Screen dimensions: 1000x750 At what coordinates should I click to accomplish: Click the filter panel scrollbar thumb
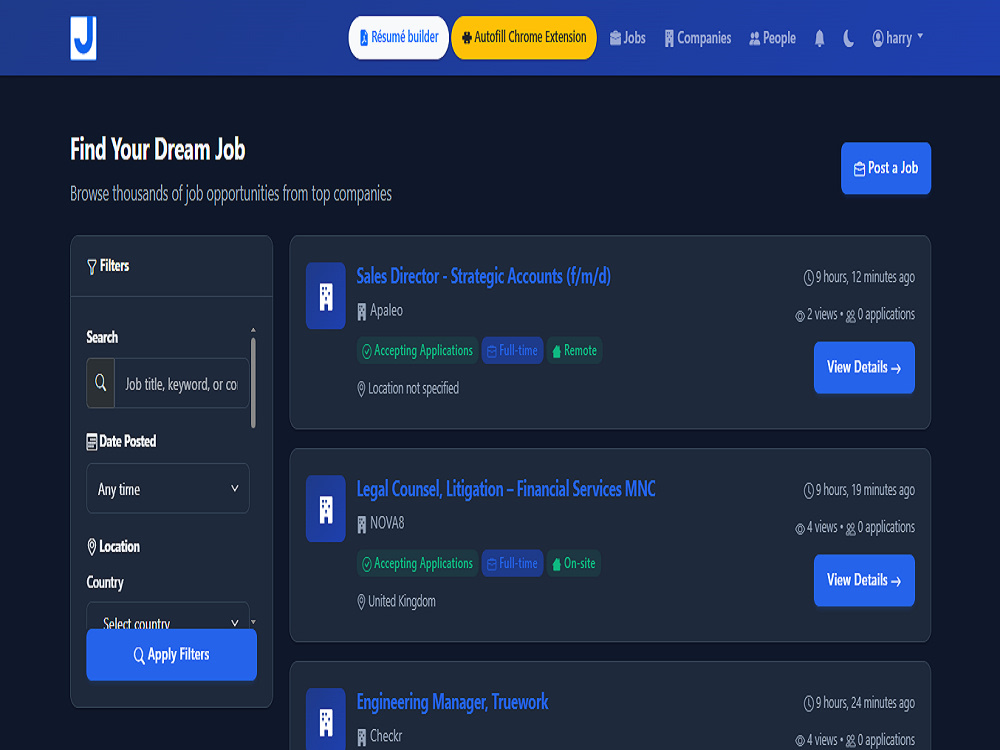(253, 383)
